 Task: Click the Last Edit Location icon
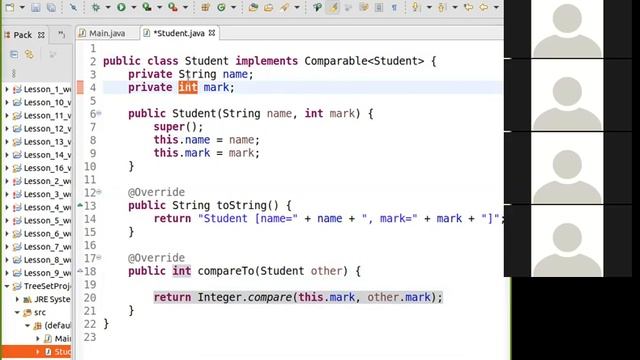coord(469,7)
